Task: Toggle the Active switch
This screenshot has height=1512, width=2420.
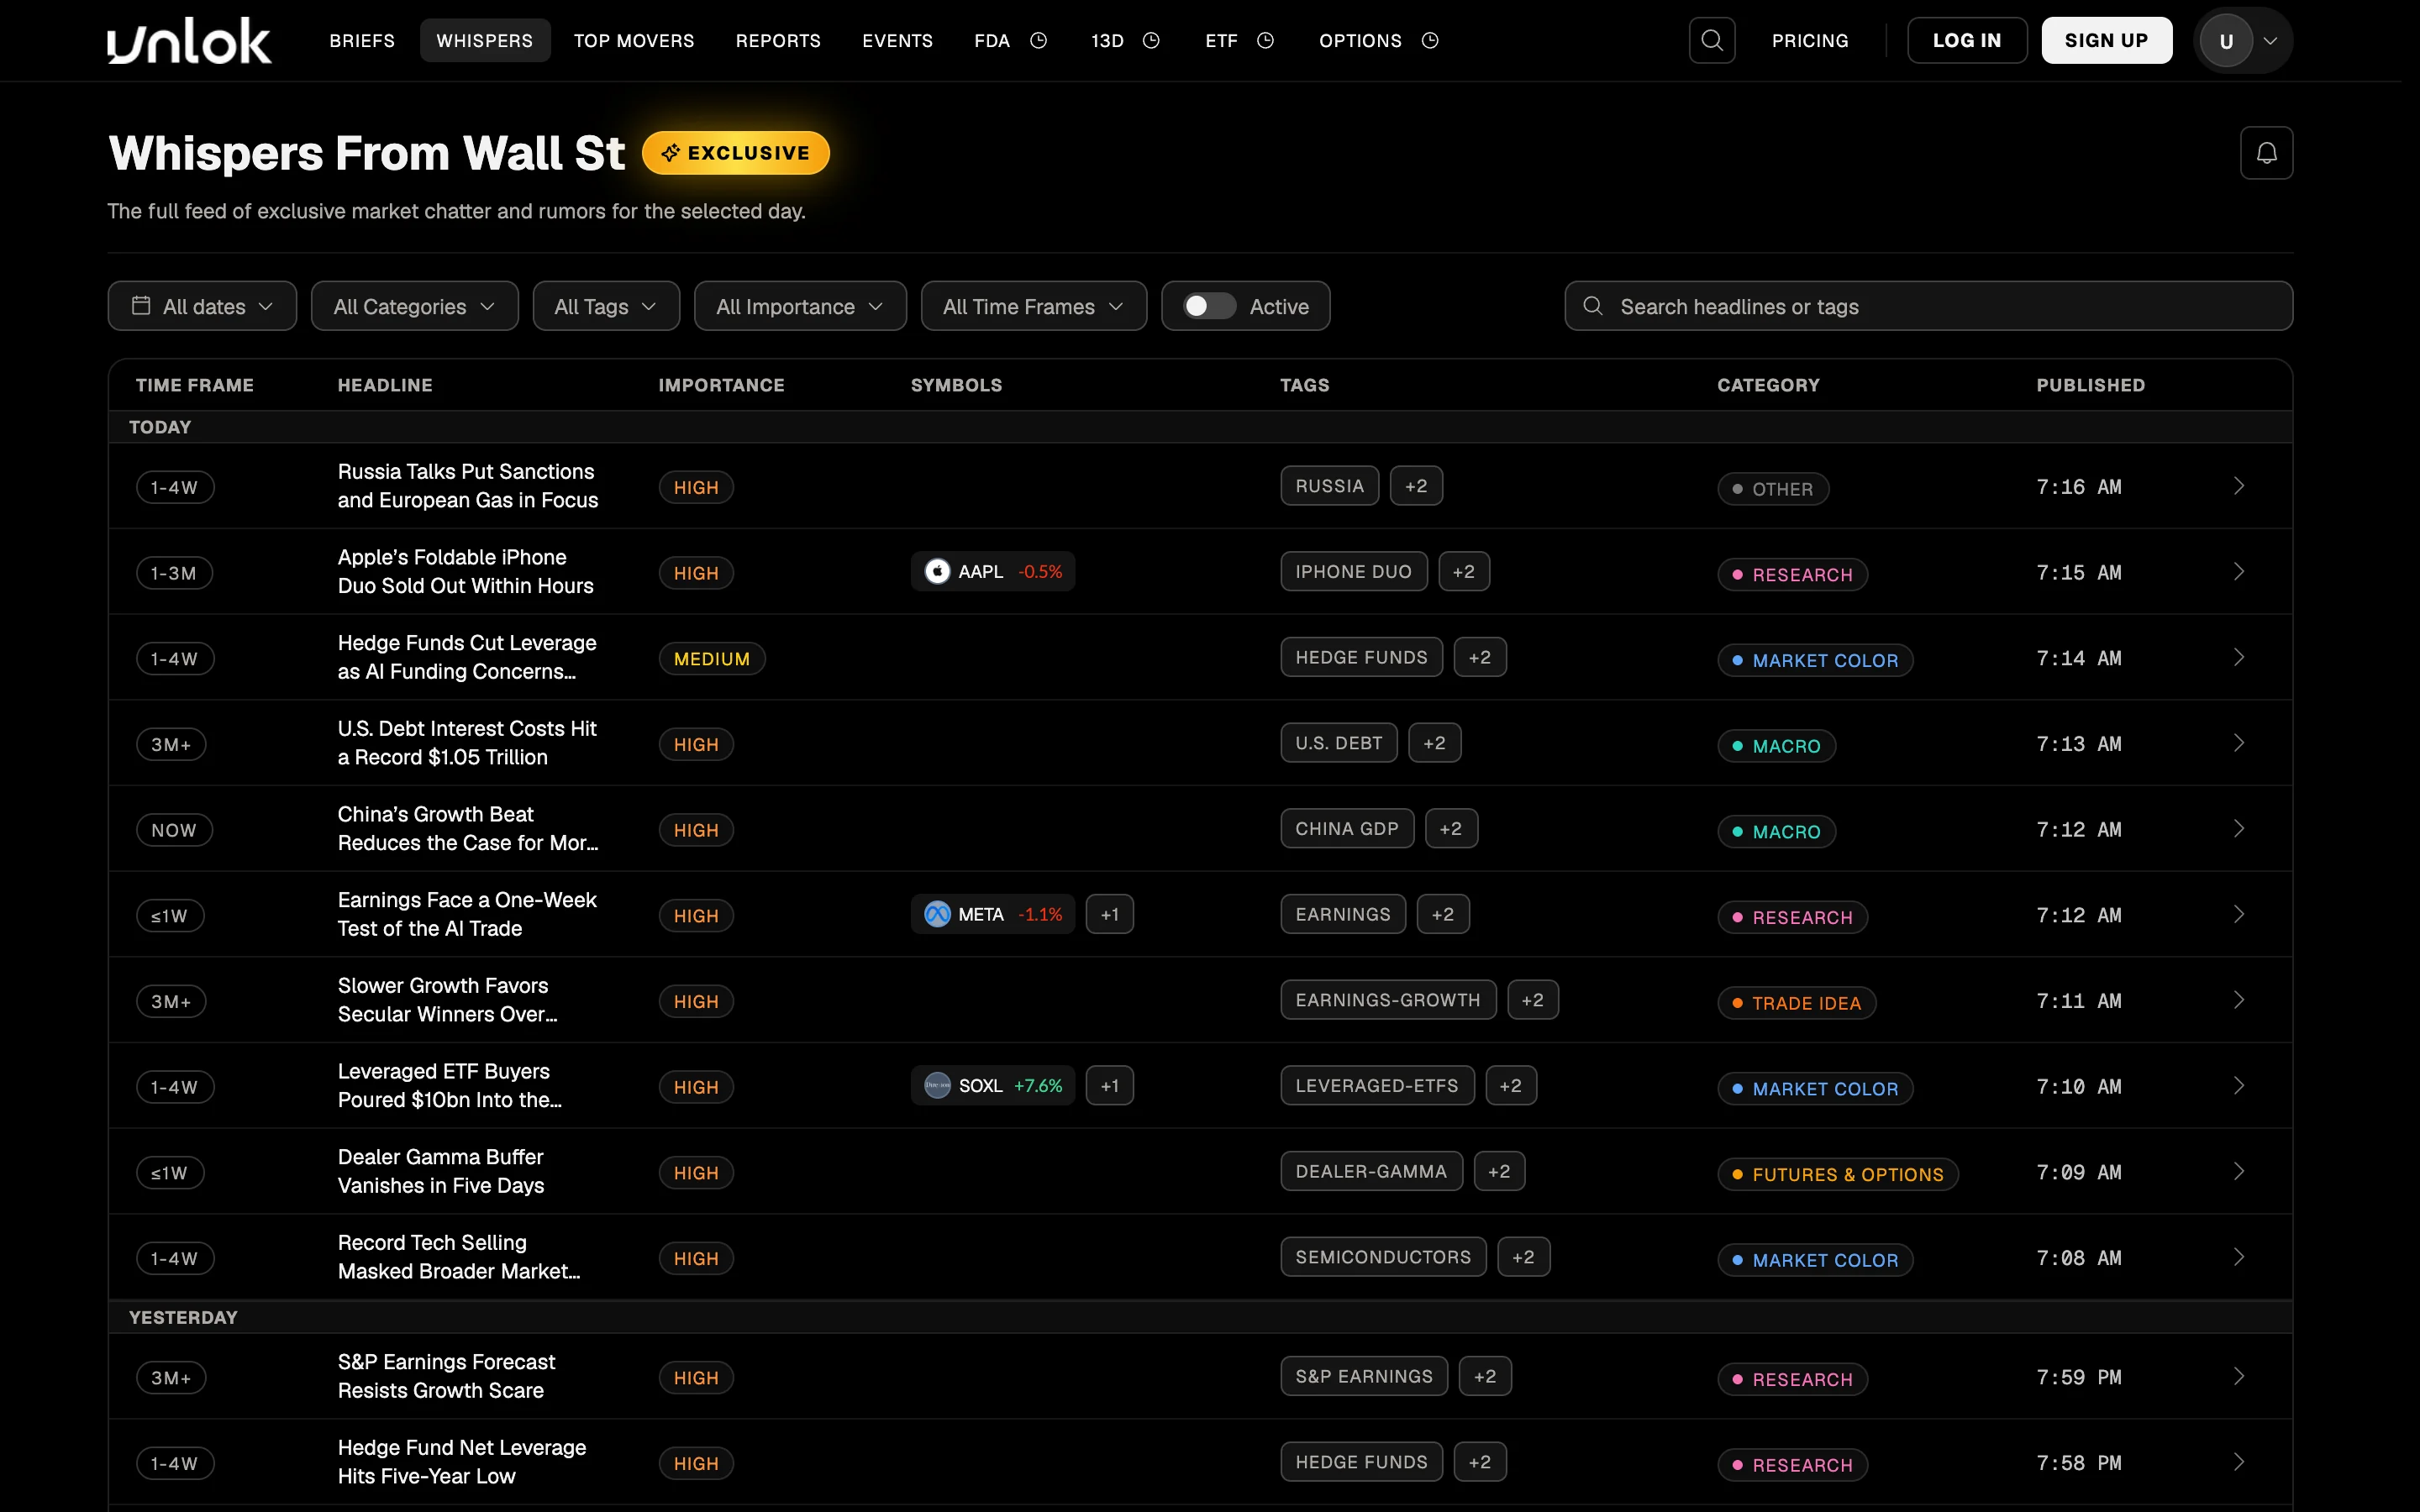Action: click(x=1209, y=306)
